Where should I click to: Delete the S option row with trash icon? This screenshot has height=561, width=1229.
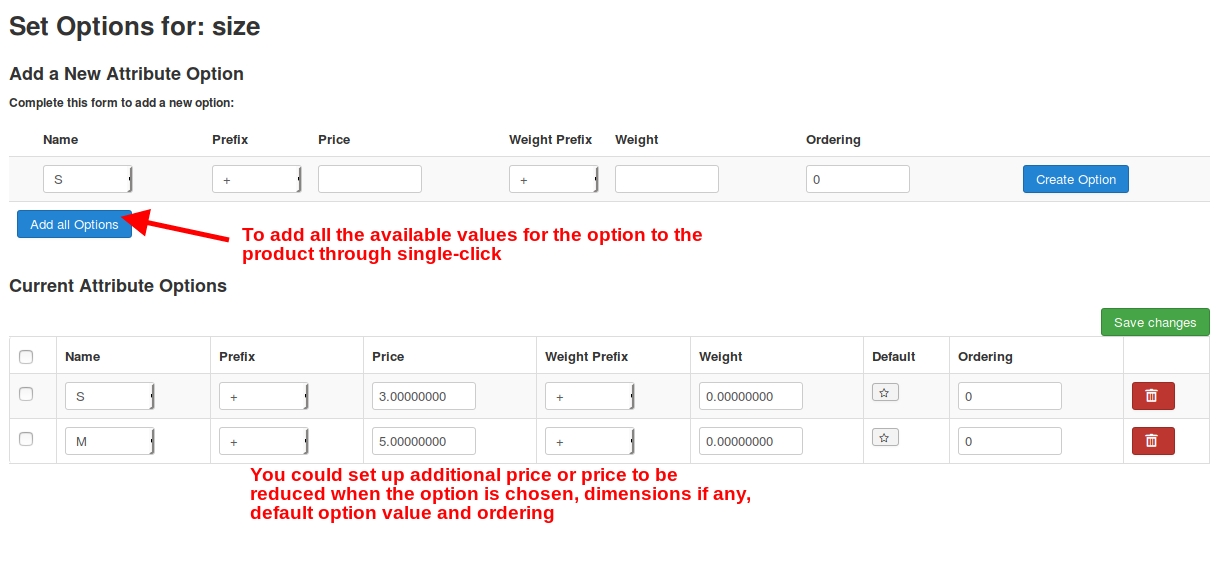click(x=1153, y=396)
